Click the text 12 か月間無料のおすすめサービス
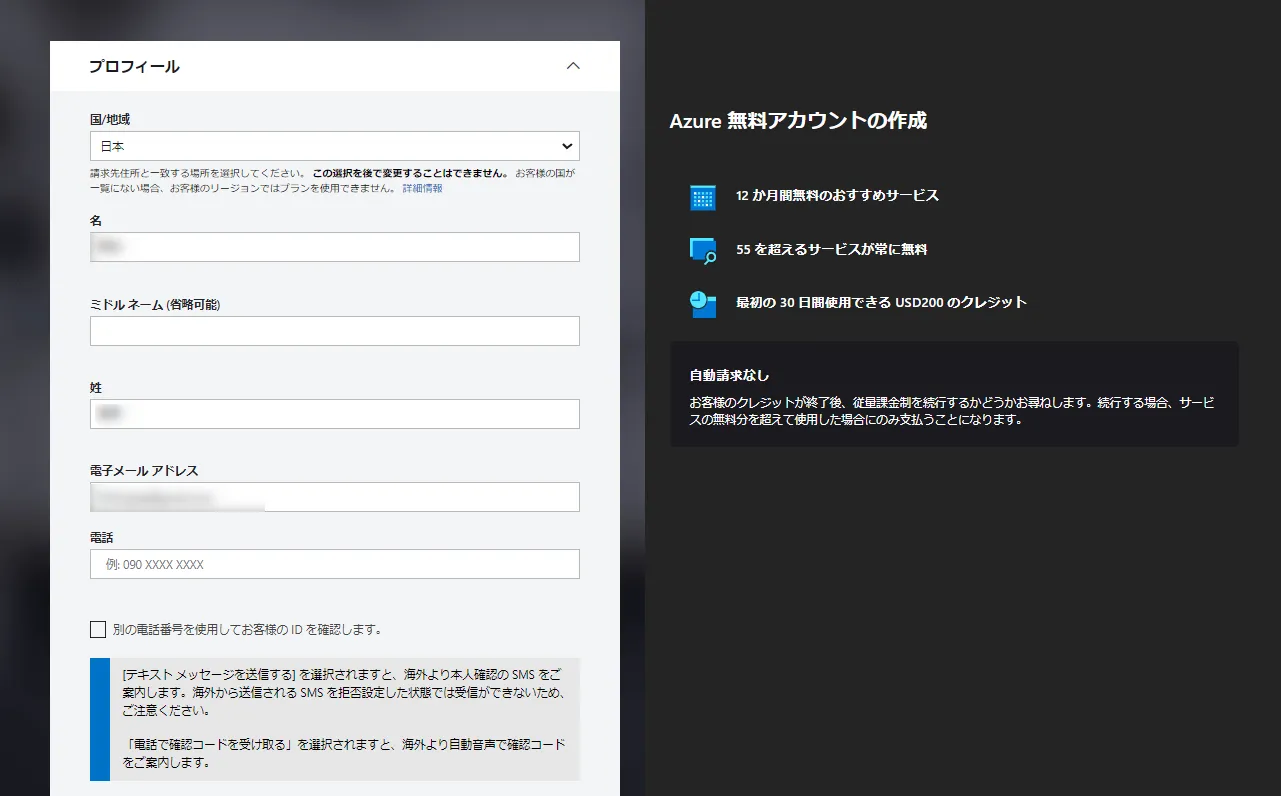1281x796 pixels. [837, 196]
